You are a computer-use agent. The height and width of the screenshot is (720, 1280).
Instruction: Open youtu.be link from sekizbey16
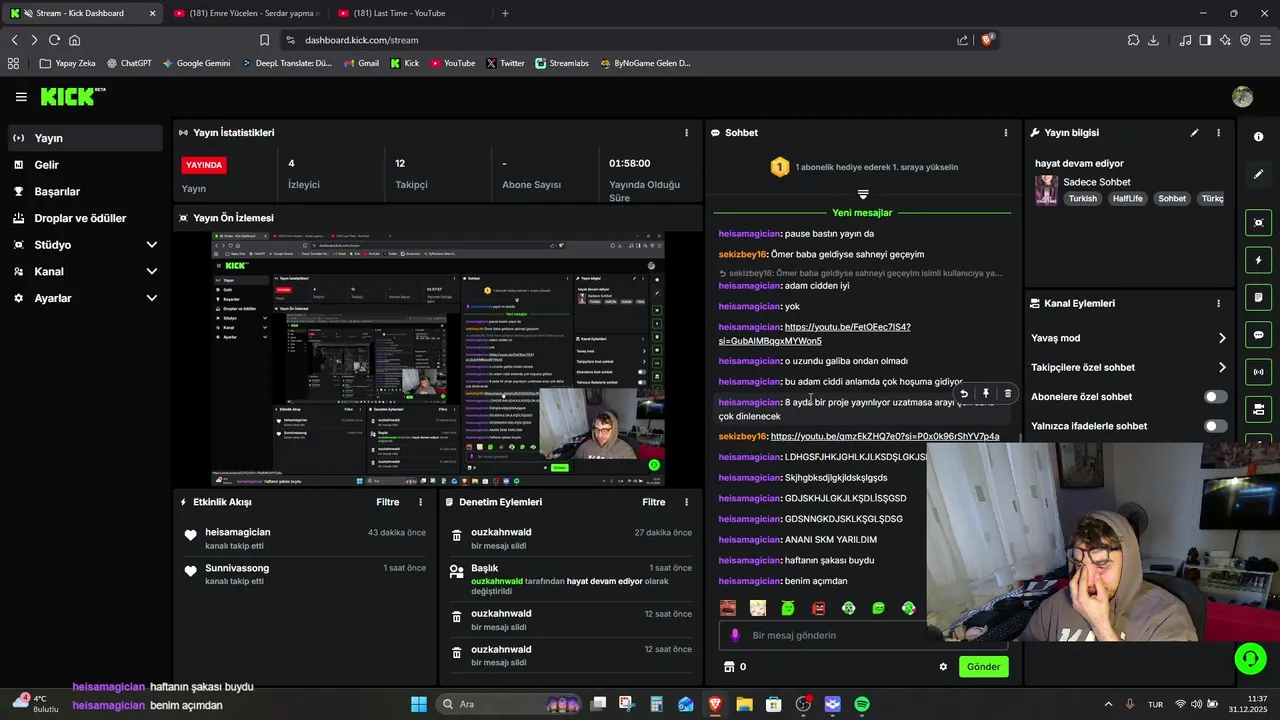[x=885, y=436]
